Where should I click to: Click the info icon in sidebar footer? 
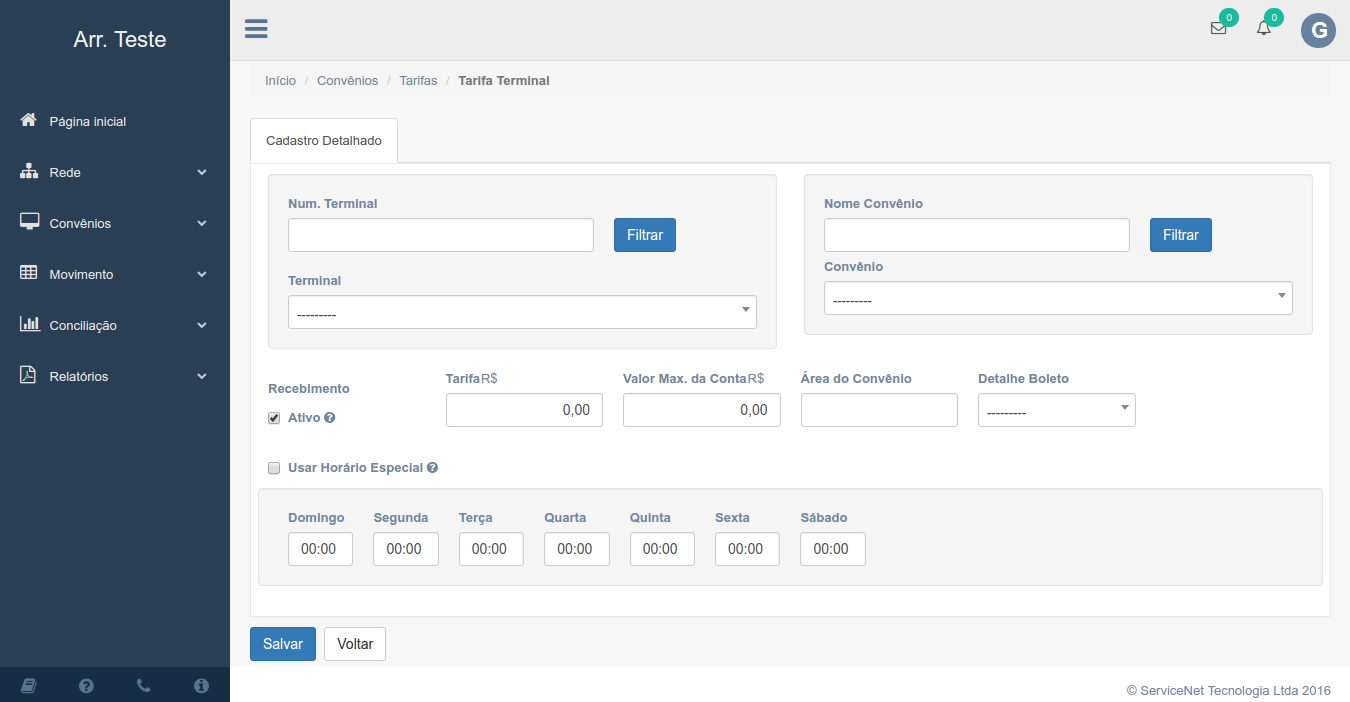[x=201, y=685]
